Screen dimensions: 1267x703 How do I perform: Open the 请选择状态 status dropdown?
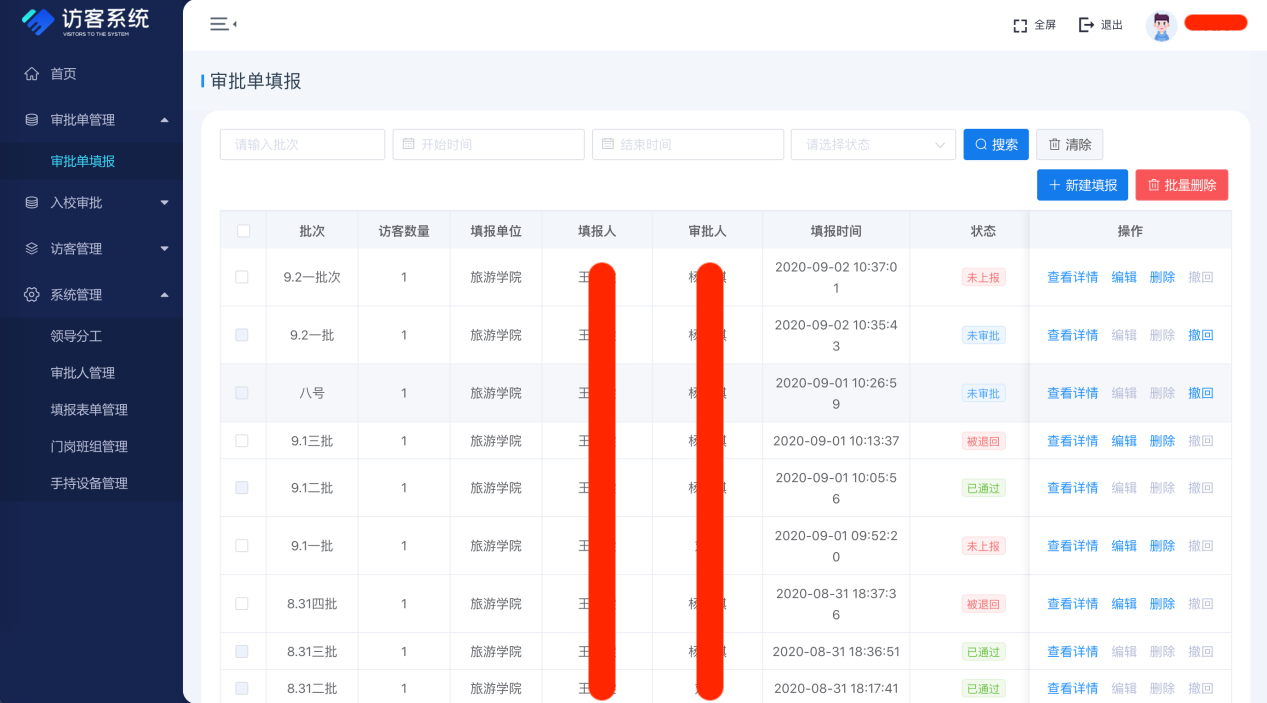coord(873,144)
